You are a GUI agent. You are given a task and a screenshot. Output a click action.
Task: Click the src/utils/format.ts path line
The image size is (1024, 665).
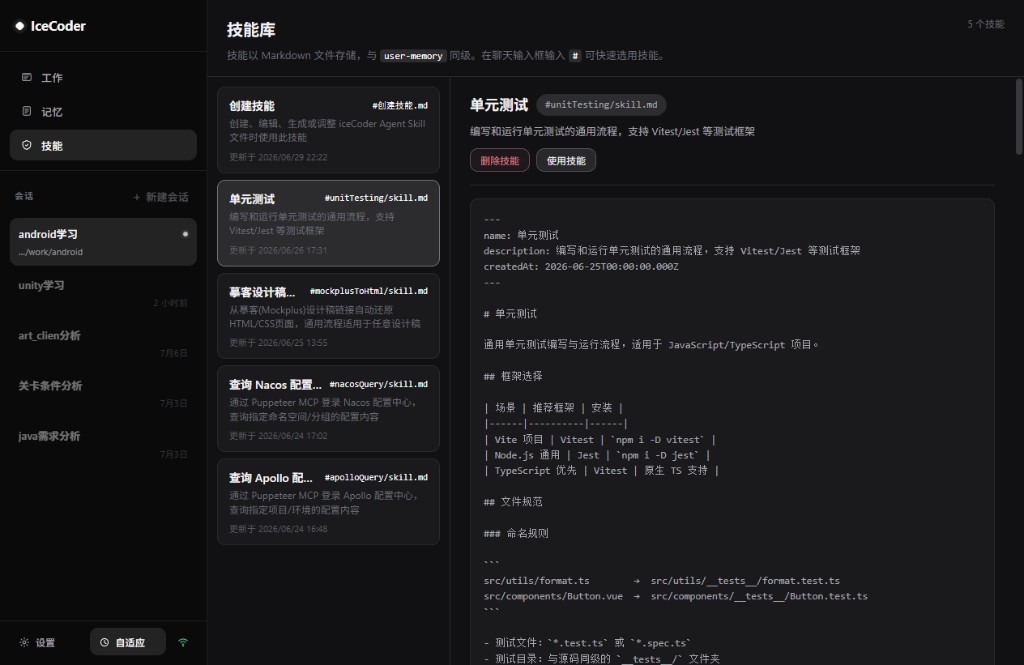click(x=662, y=581)
